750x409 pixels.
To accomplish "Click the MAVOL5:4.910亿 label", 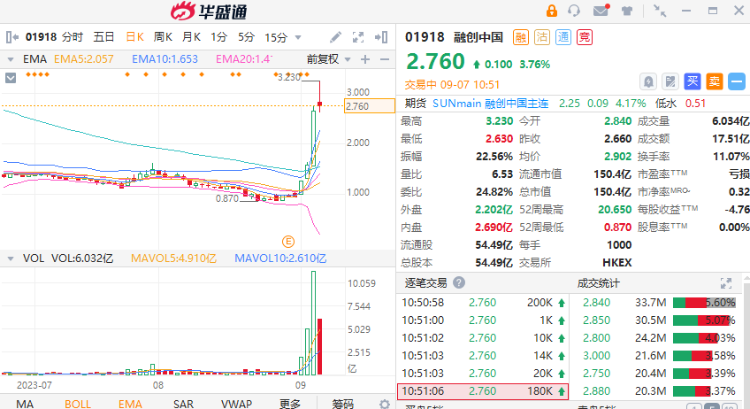I will pyautogui.click(x=174, y=259).
